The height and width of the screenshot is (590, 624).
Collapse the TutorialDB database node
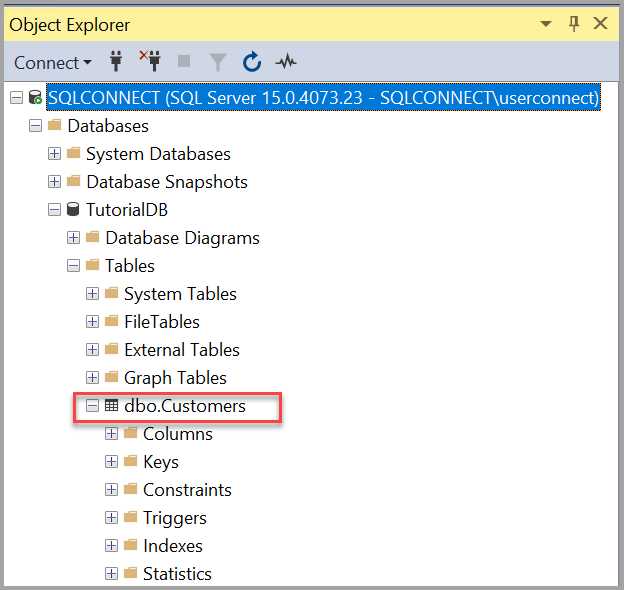pyautogui.click(x=55, y=210)
